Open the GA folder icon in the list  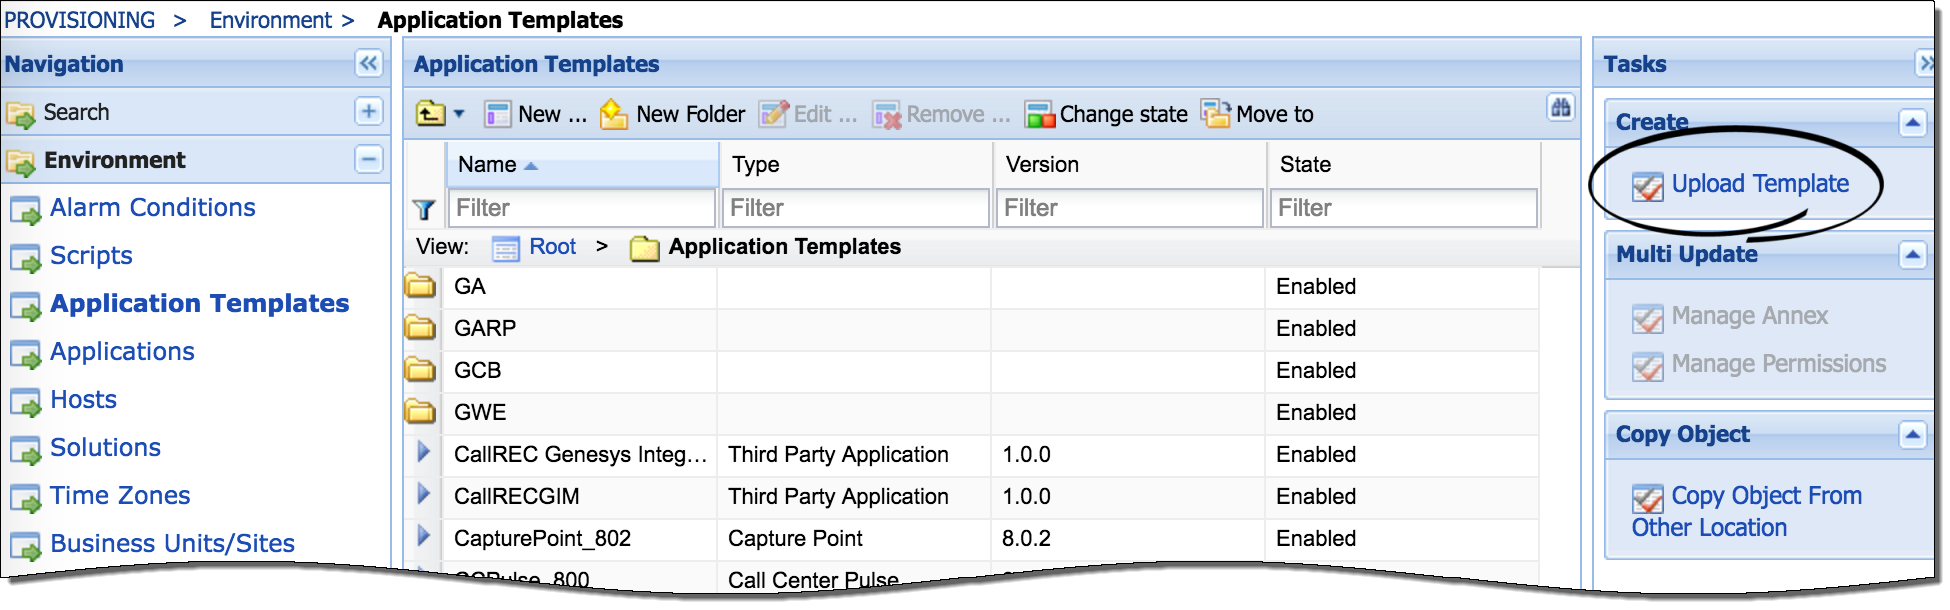pos(421,286)
